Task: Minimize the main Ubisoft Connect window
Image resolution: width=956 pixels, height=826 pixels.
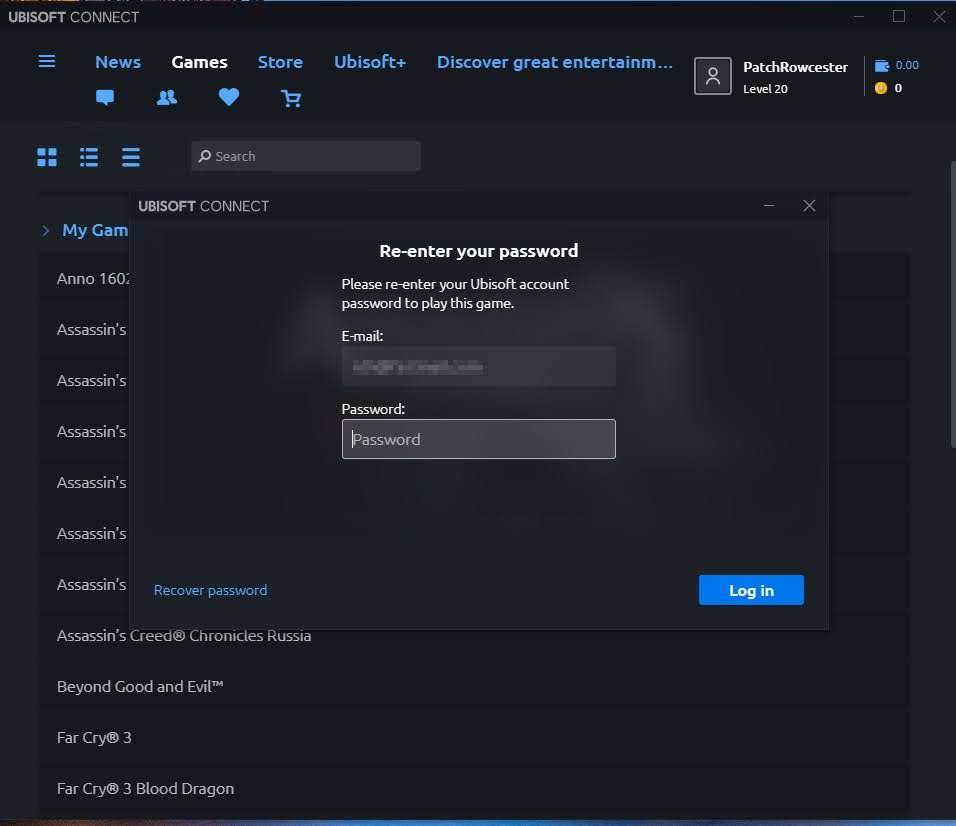Action: pos(859,16)
